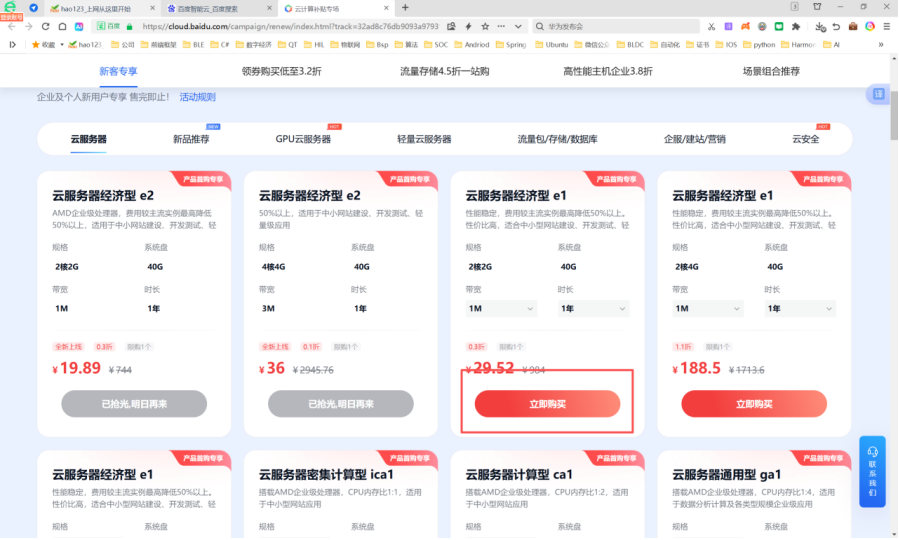
Task: Select the 企服/建站/营销 category tab
Action: pyautogui.click(x=694, y=139)
